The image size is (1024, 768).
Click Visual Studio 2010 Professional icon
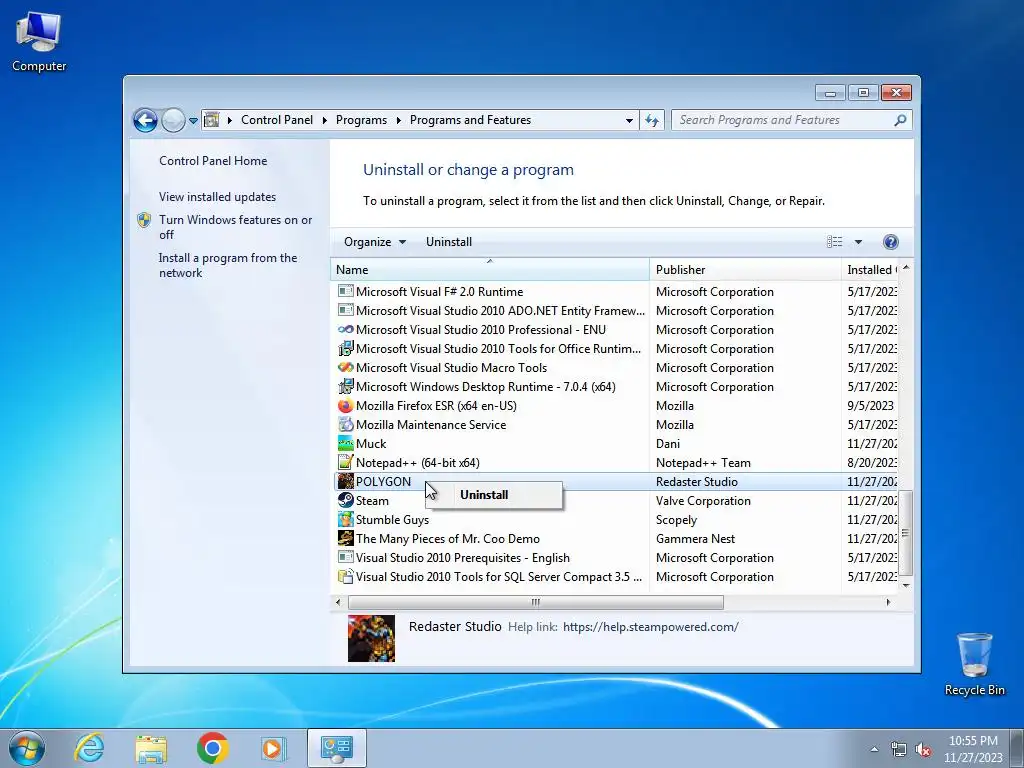point(345,330)
